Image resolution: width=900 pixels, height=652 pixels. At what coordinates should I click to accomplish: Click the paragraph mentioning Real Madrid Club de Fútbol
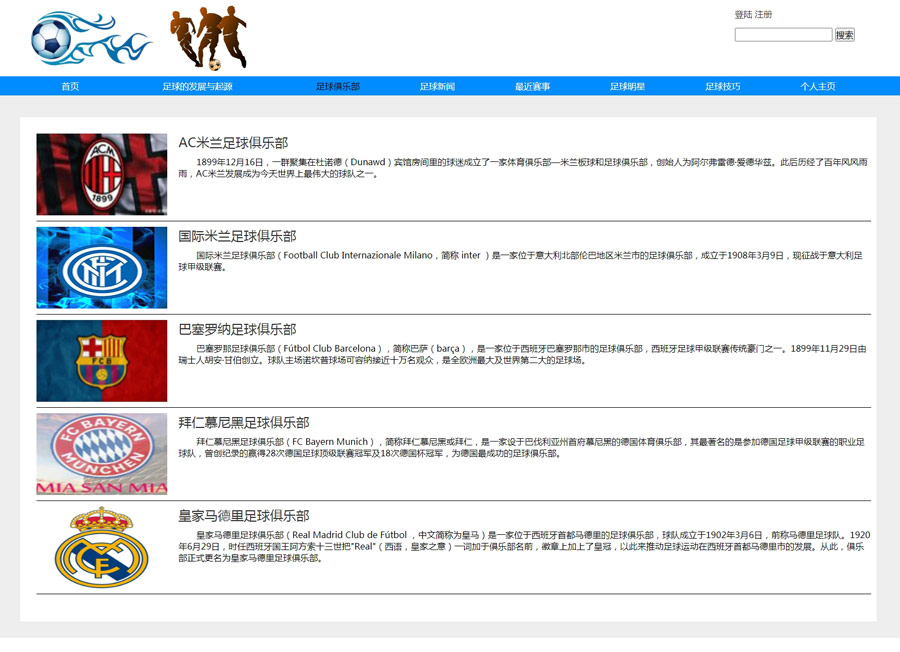click(524, 546)
